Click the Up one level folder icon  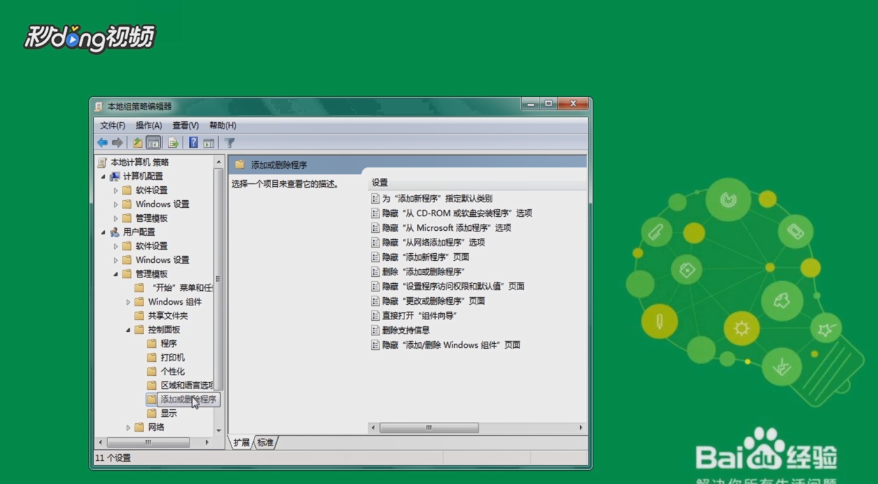(x=138, y=143)
